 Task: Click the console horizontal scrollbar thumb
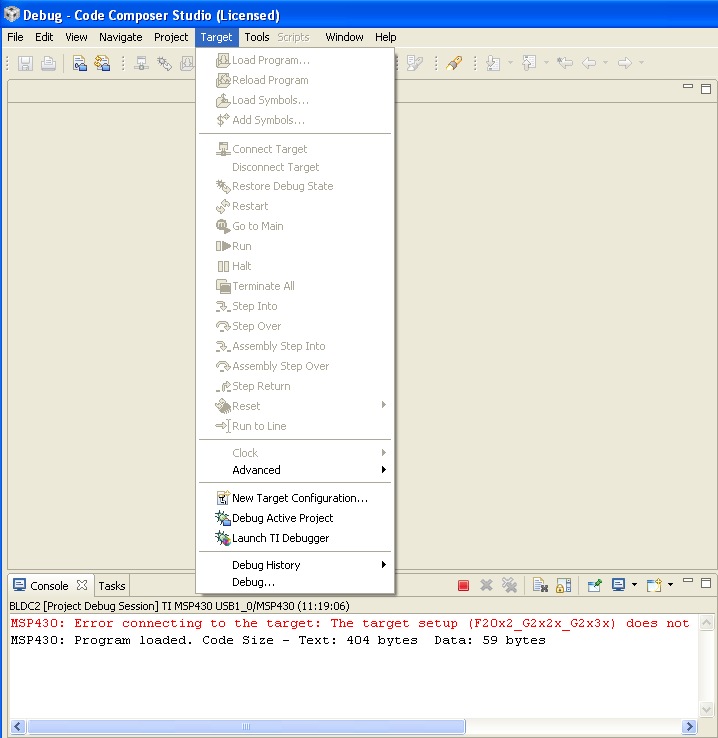click(246, 726)
